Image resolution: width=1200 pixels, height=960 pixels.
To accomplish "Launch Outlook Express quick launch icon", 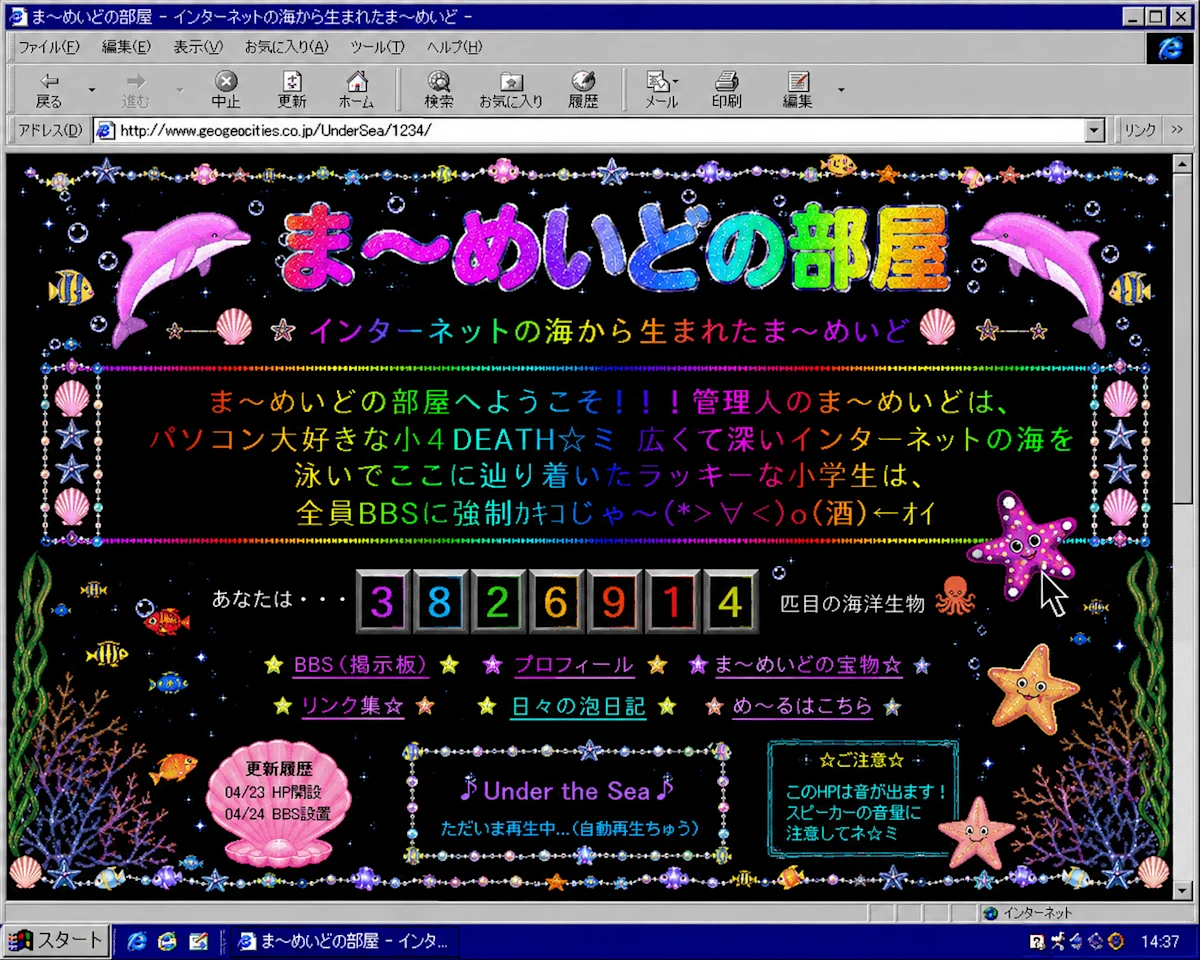I will tap(167, 941).
